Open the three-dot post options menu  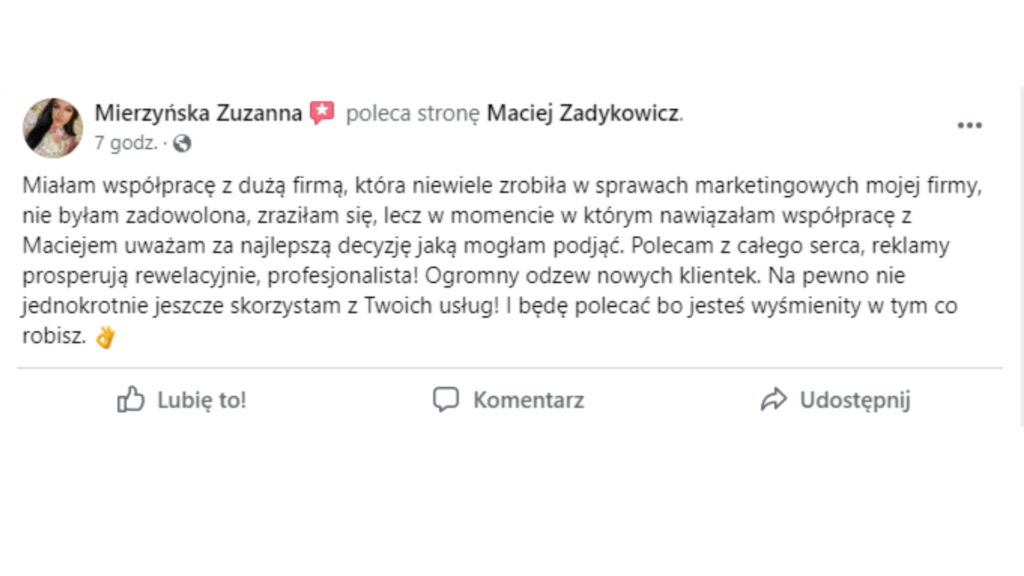click(x=969, y=126)
